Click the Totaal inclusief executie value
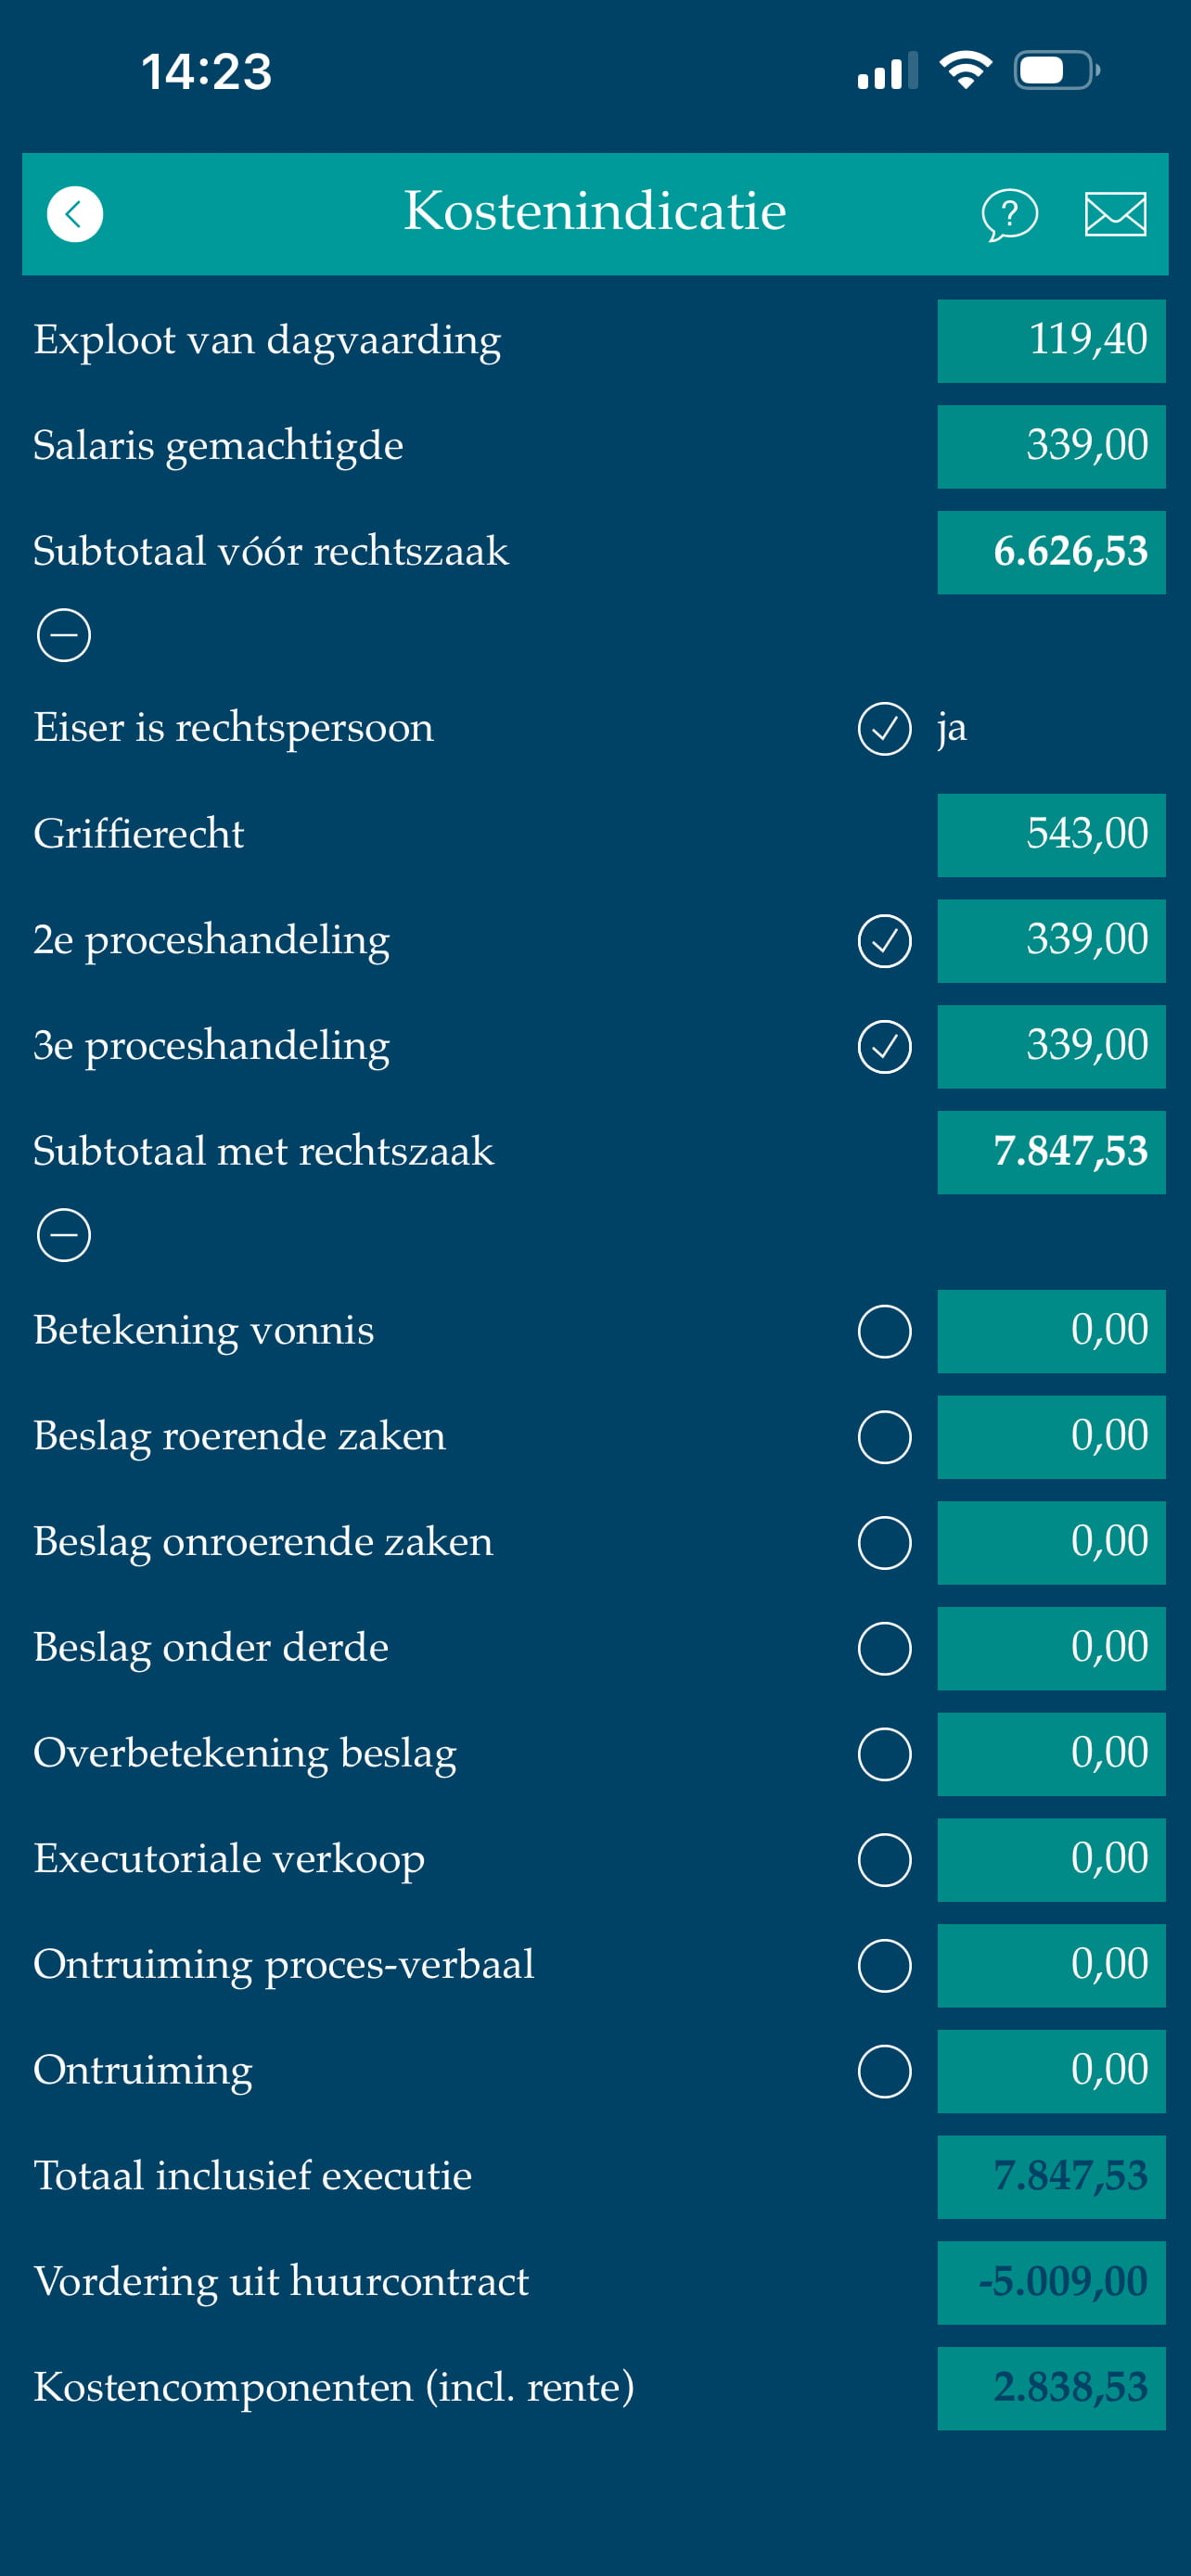 1050,2176
